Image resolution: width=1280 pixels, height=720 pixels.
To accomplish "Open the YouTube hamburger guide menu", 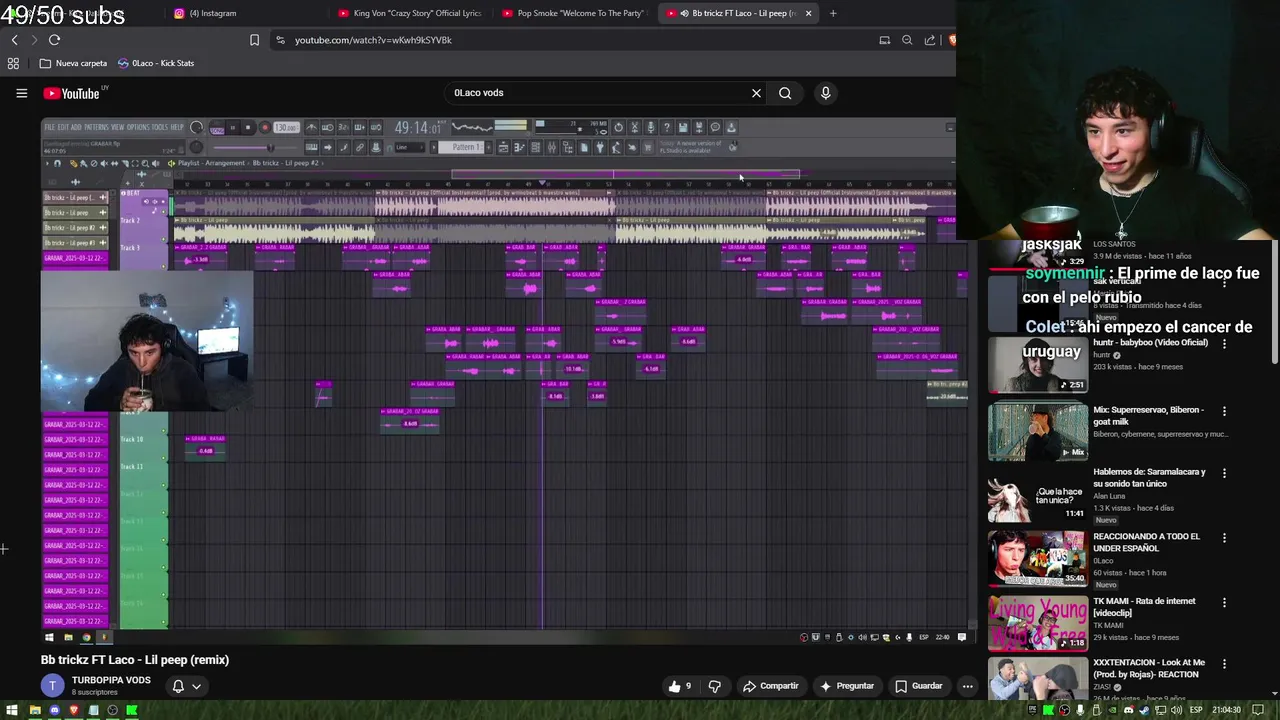I will (21, 93).
